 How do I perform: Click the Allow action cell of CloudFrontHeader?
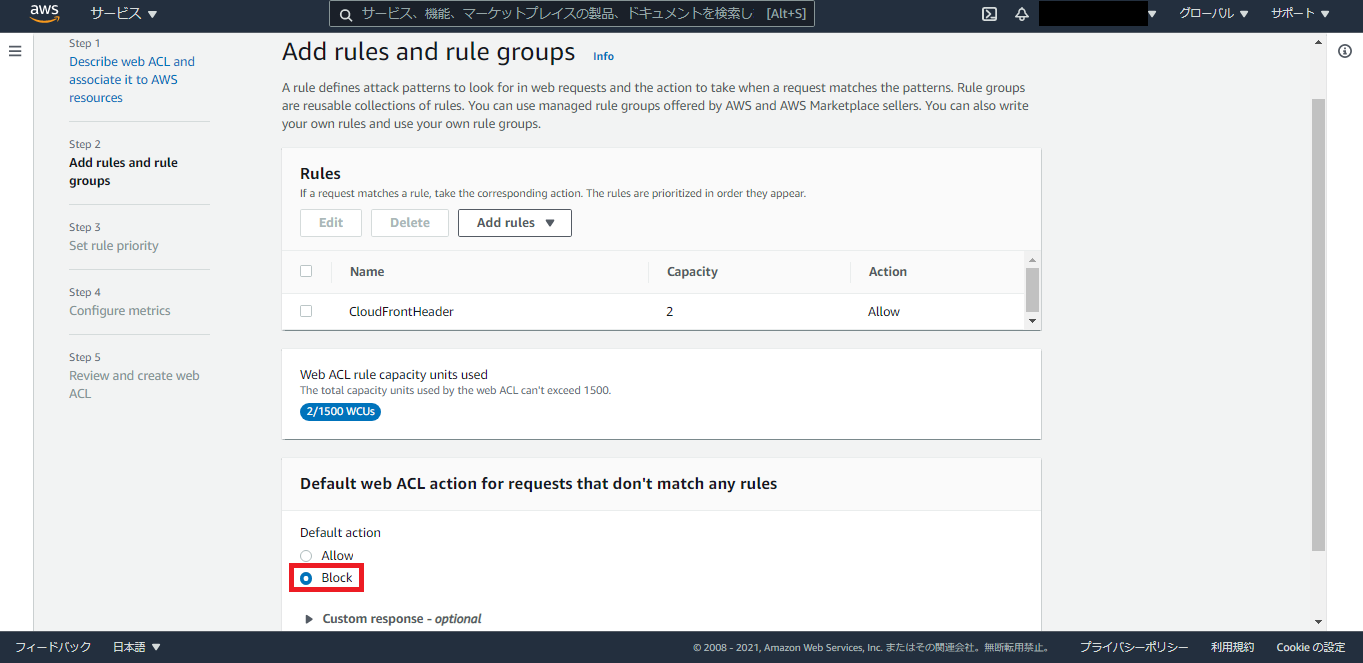tap(884, 311)
